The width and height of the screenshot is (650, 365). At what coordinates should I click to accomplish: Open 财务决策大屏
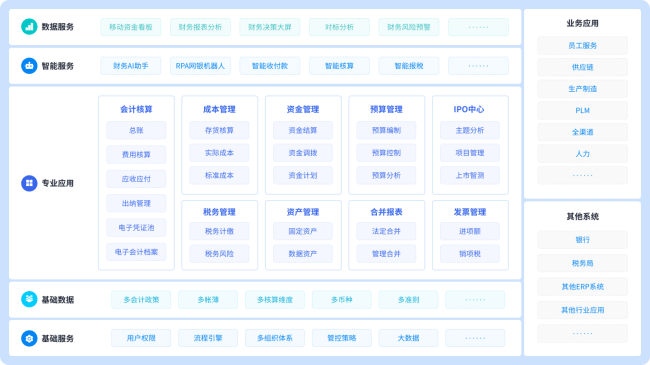coord(270,27)
